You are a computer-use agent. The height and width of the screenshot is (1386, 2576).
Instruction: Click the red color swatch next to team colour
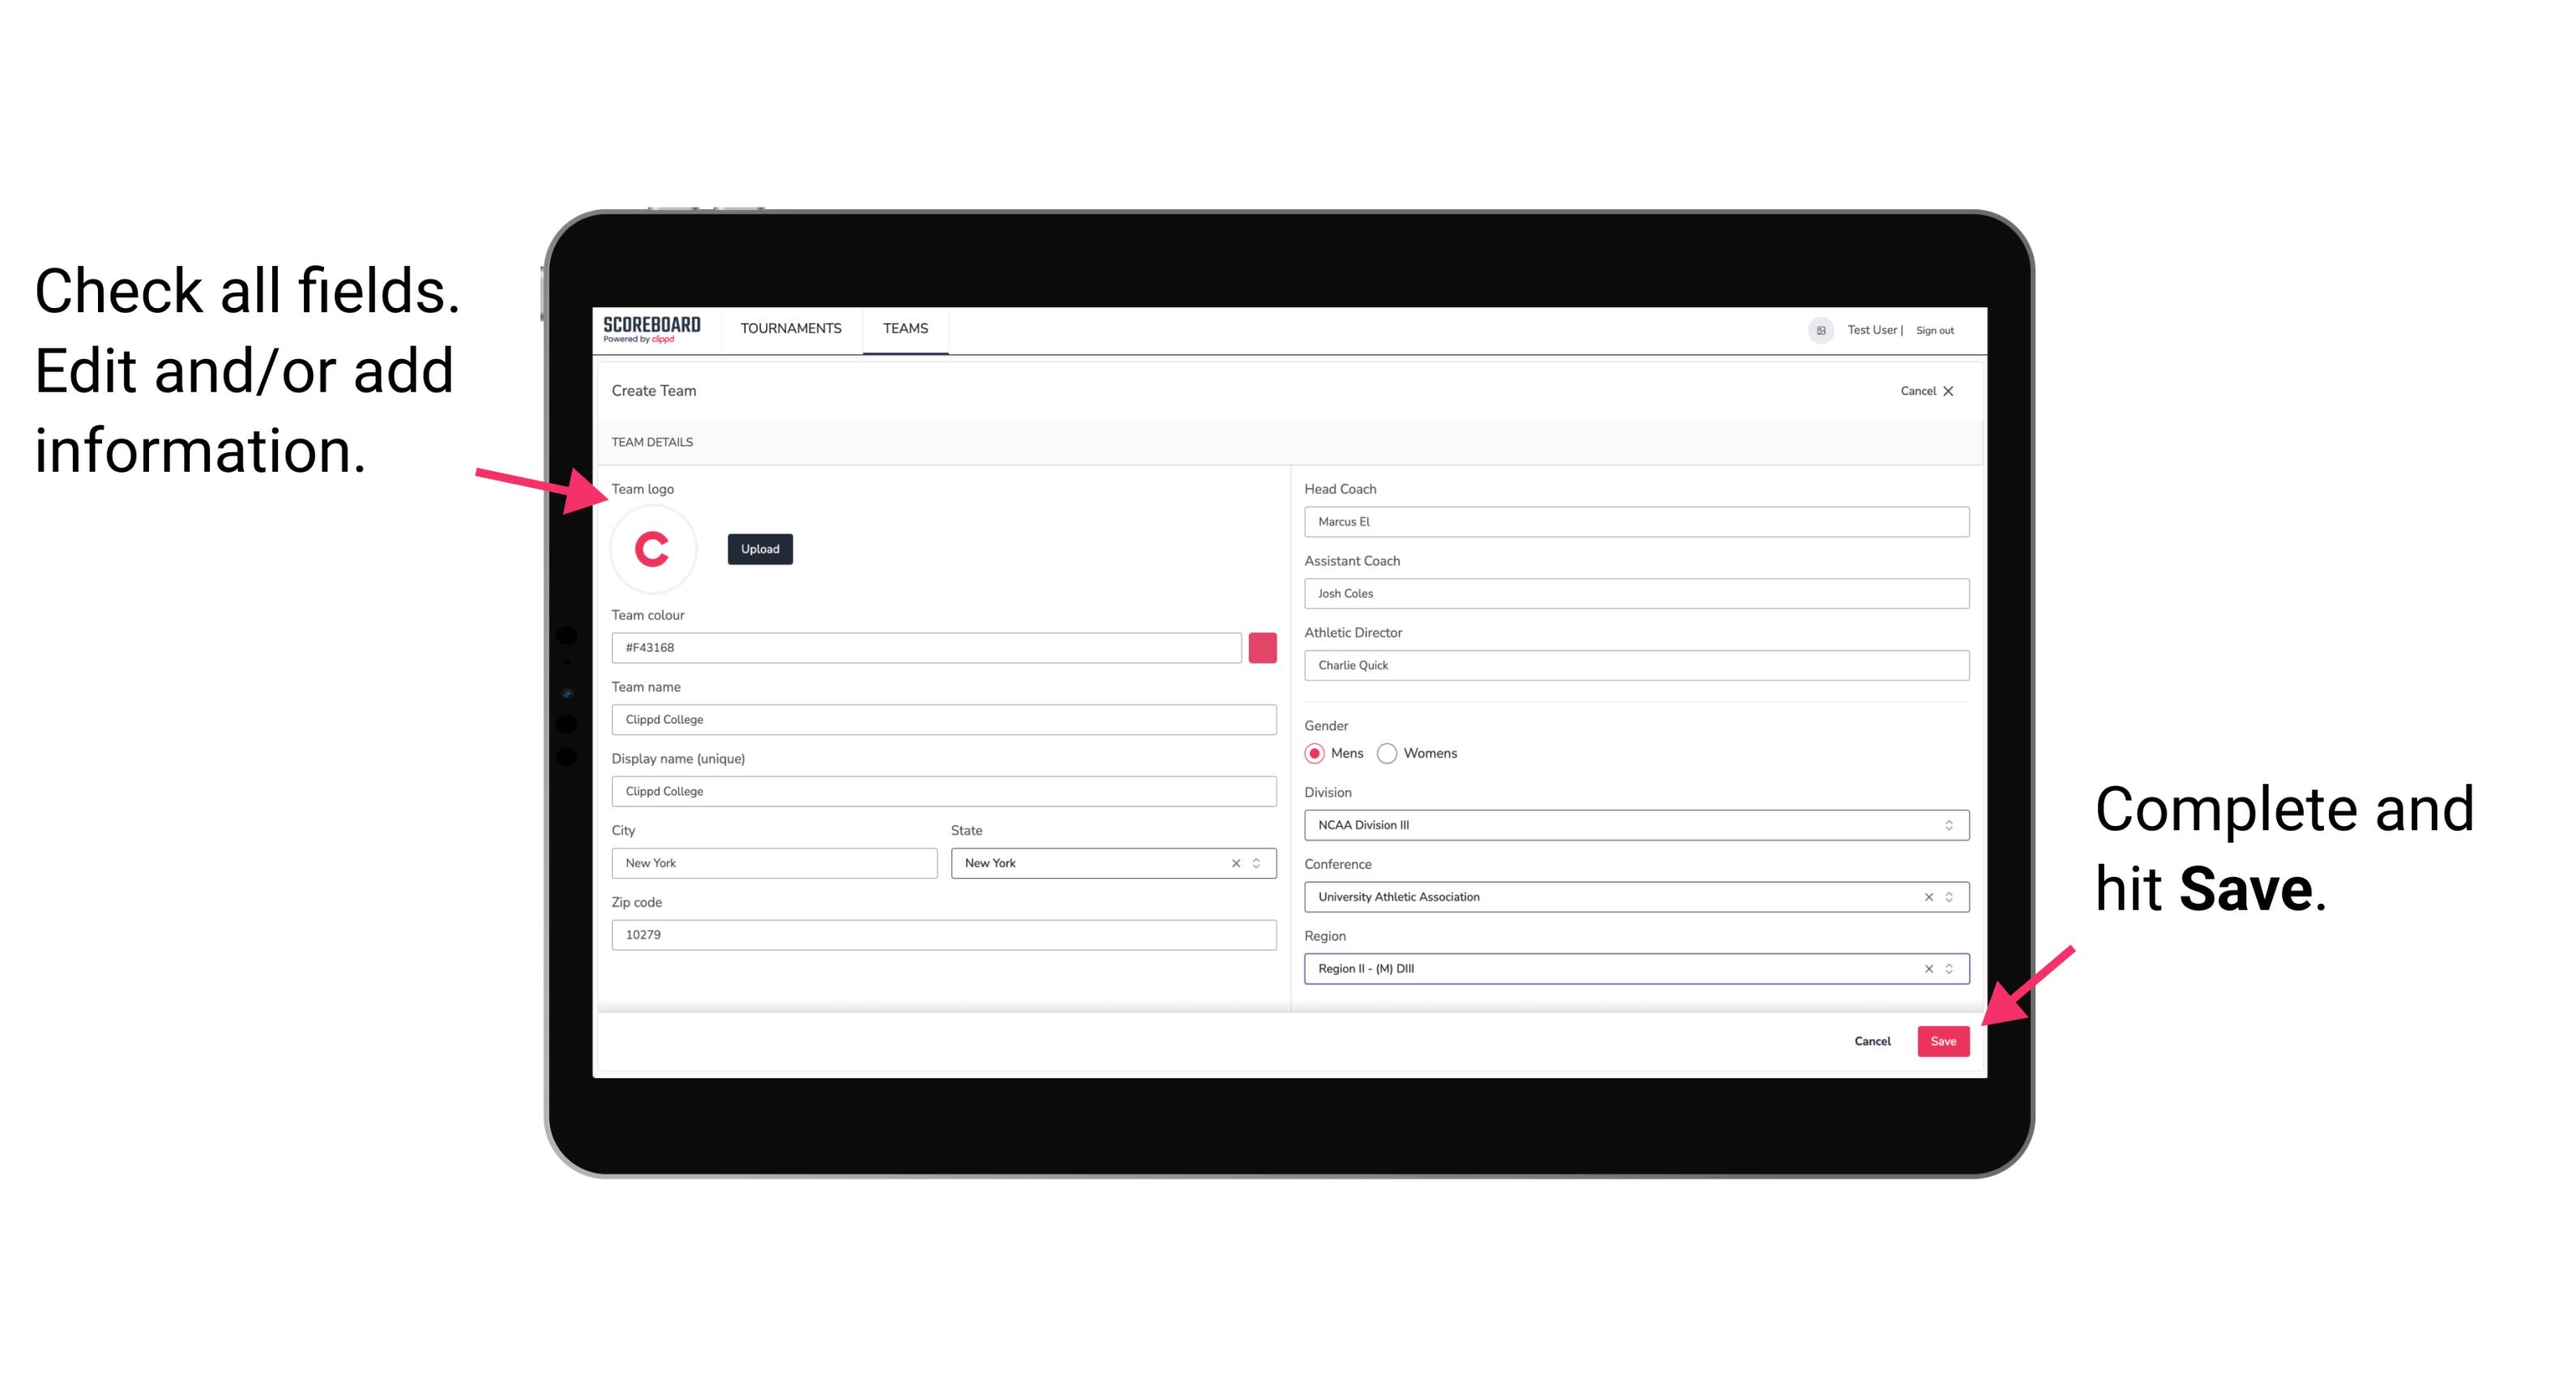click(1262, 647)
